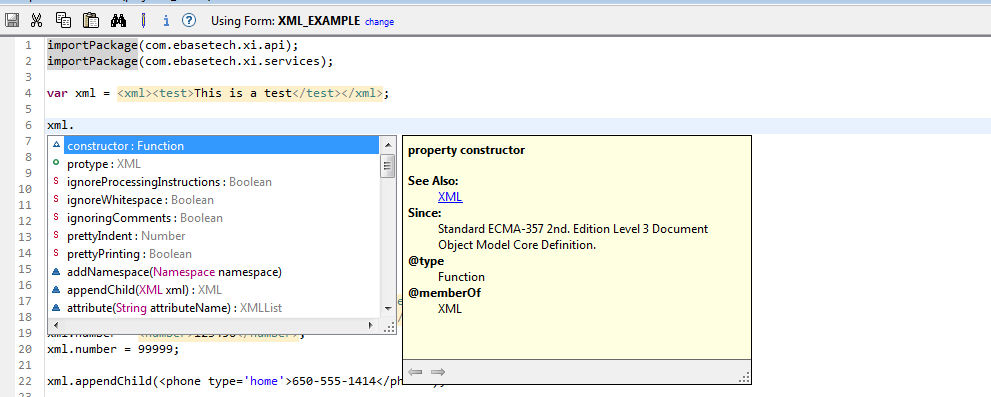
Task: Click the S icon beside ignoreWhitespace
Action: click(56, 200)
